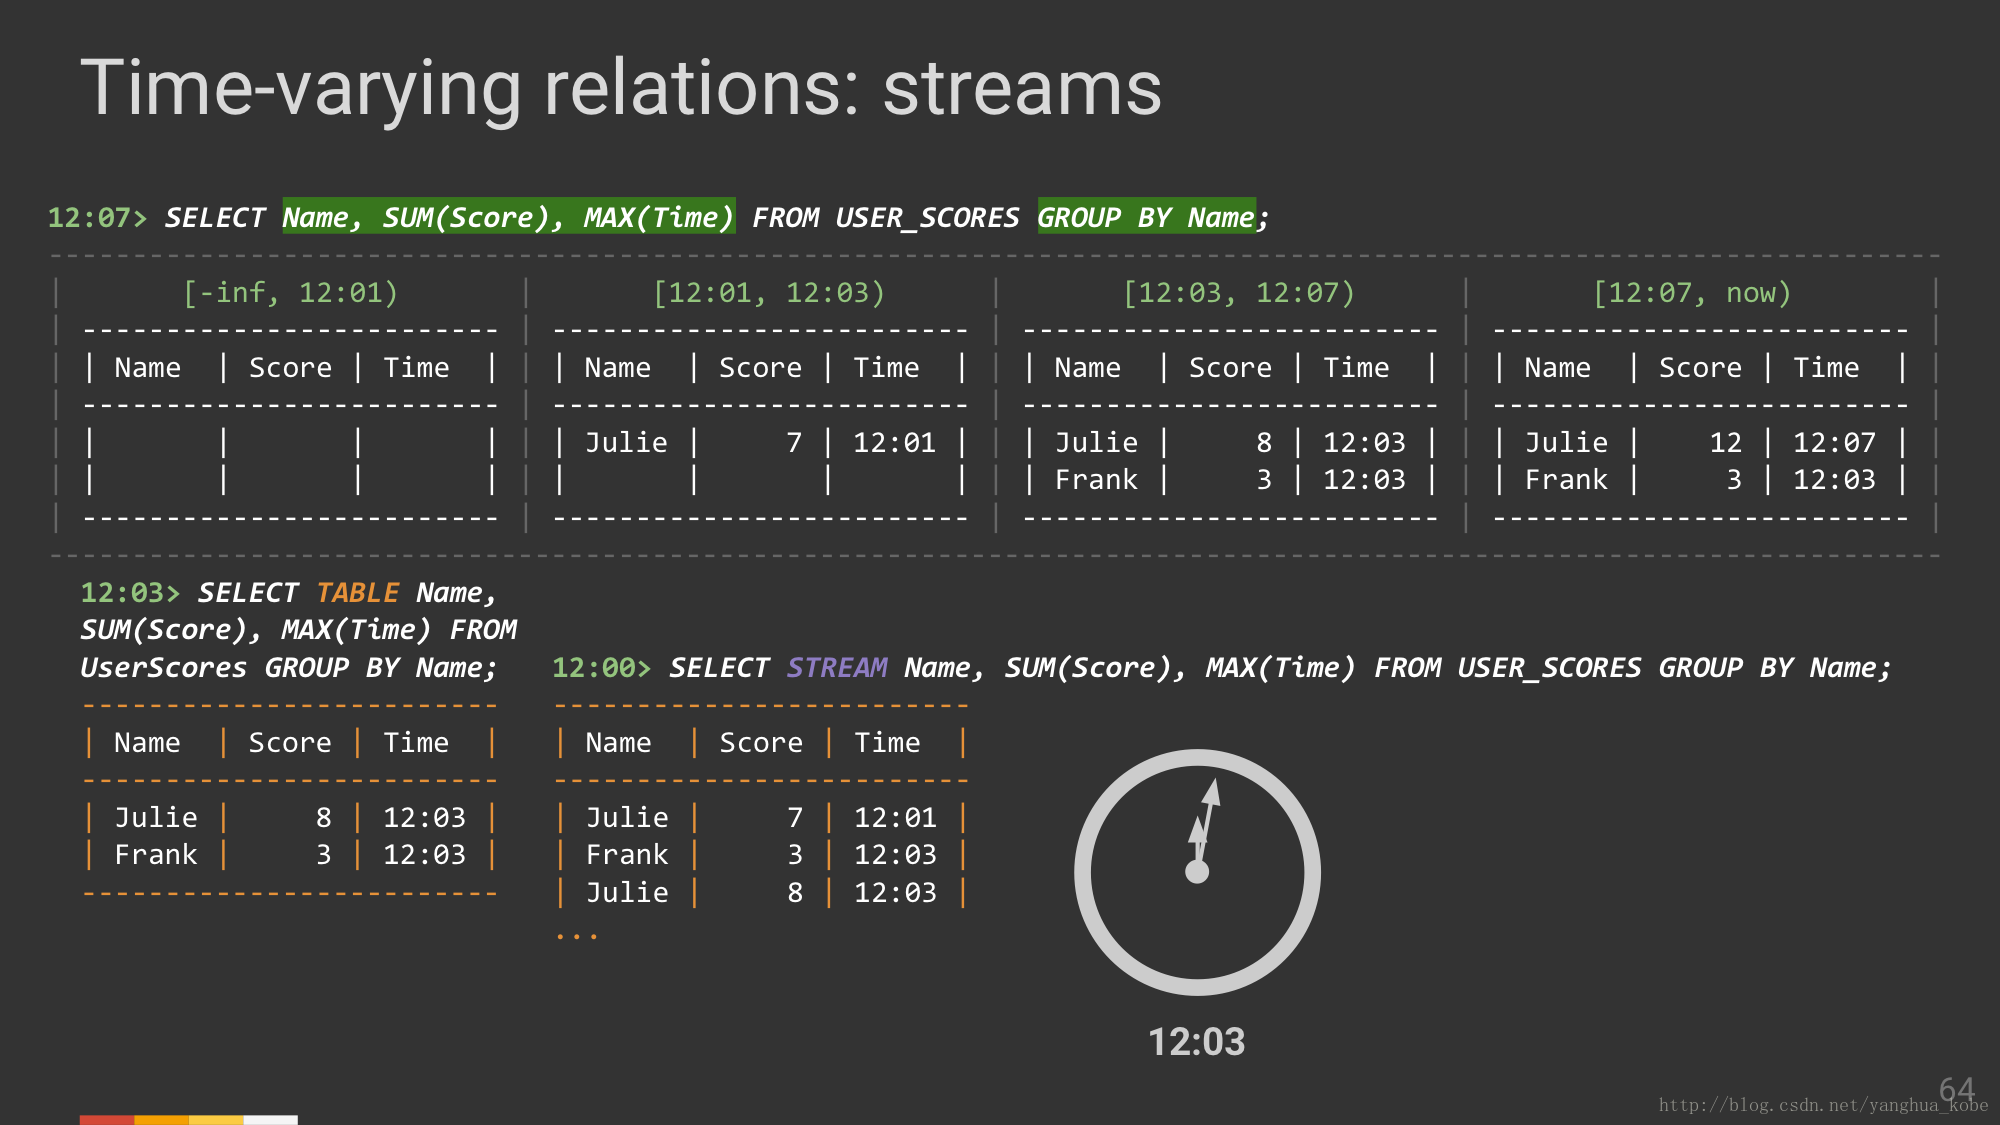The image size is (2000, 1125).
Task: Click the slide title 'Time-varying relations: streams'
Action: click(621, 88)
